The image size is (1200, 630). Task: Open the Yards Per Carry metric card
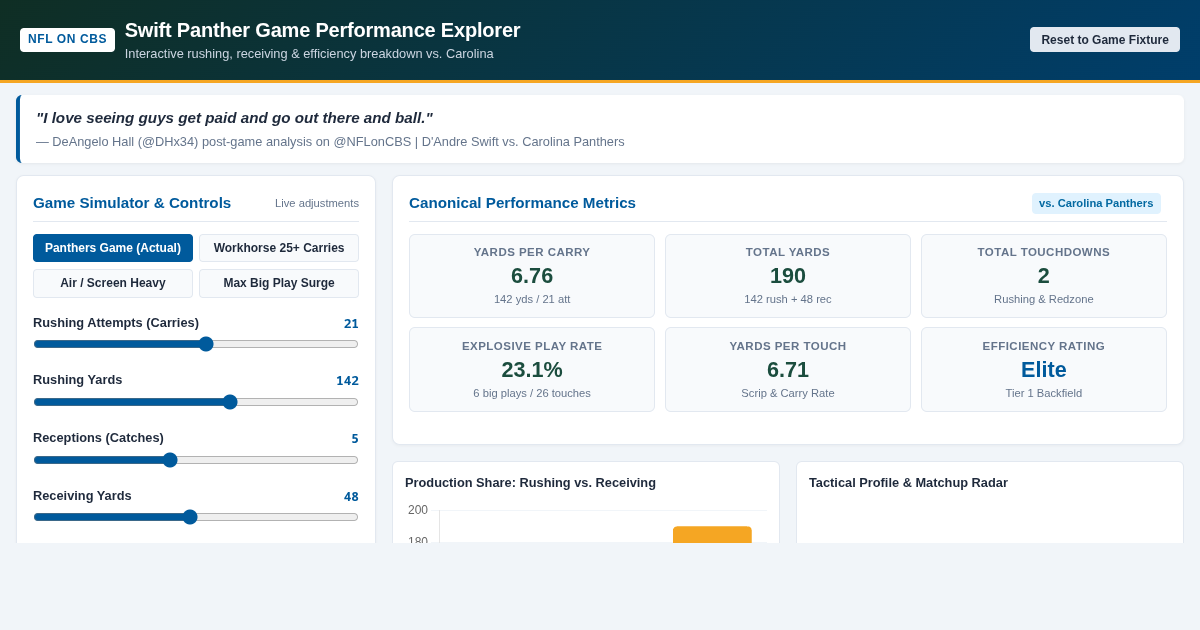pos(532,276)
